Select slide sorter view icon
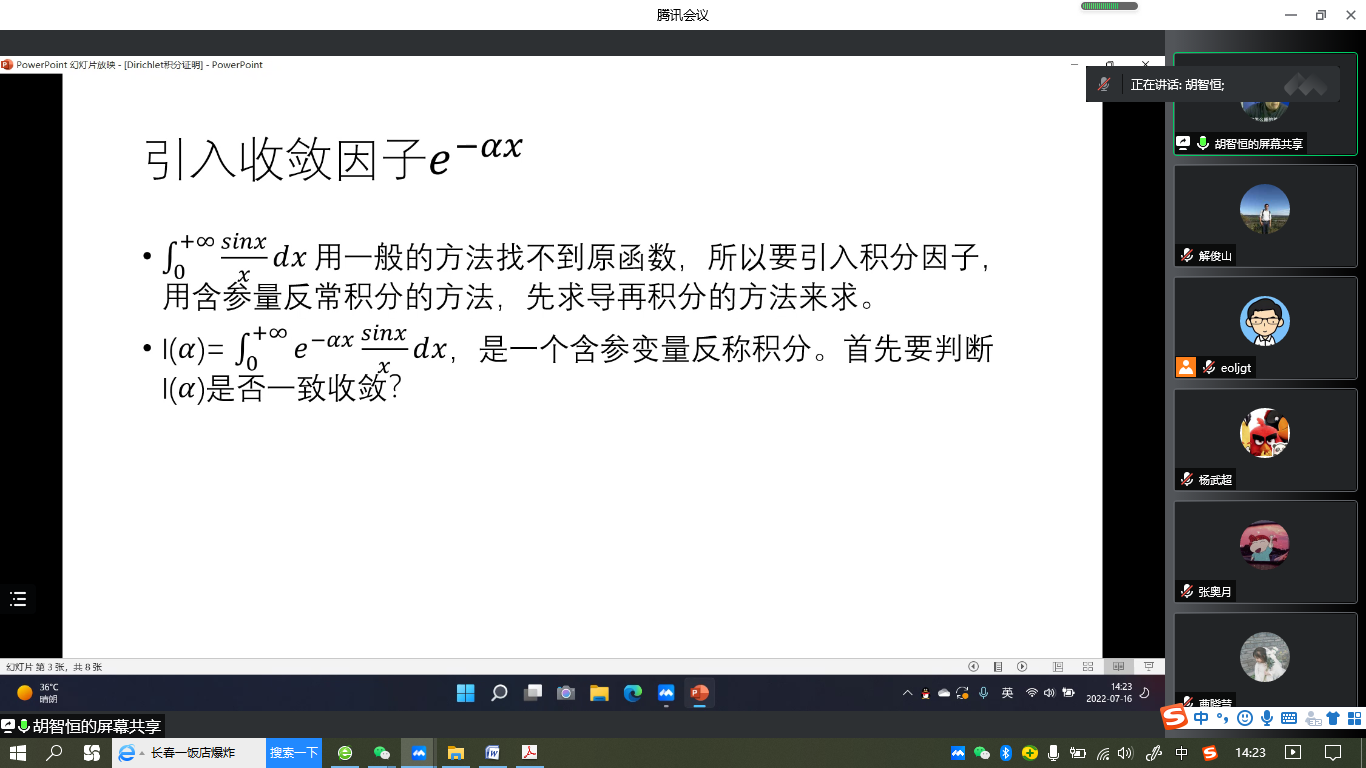Image resolution: width=1366 pixels, height=768 pixels. pyautogui.click(x=1088, y=667)
